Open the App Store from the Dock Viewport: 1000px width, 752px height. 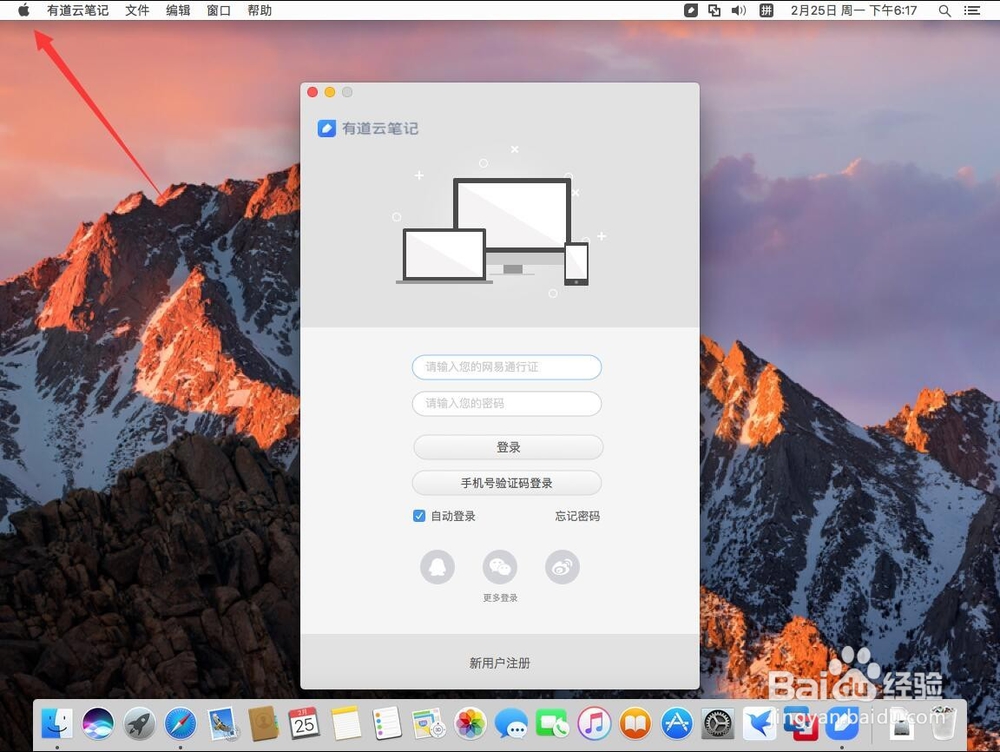(677, 724)
